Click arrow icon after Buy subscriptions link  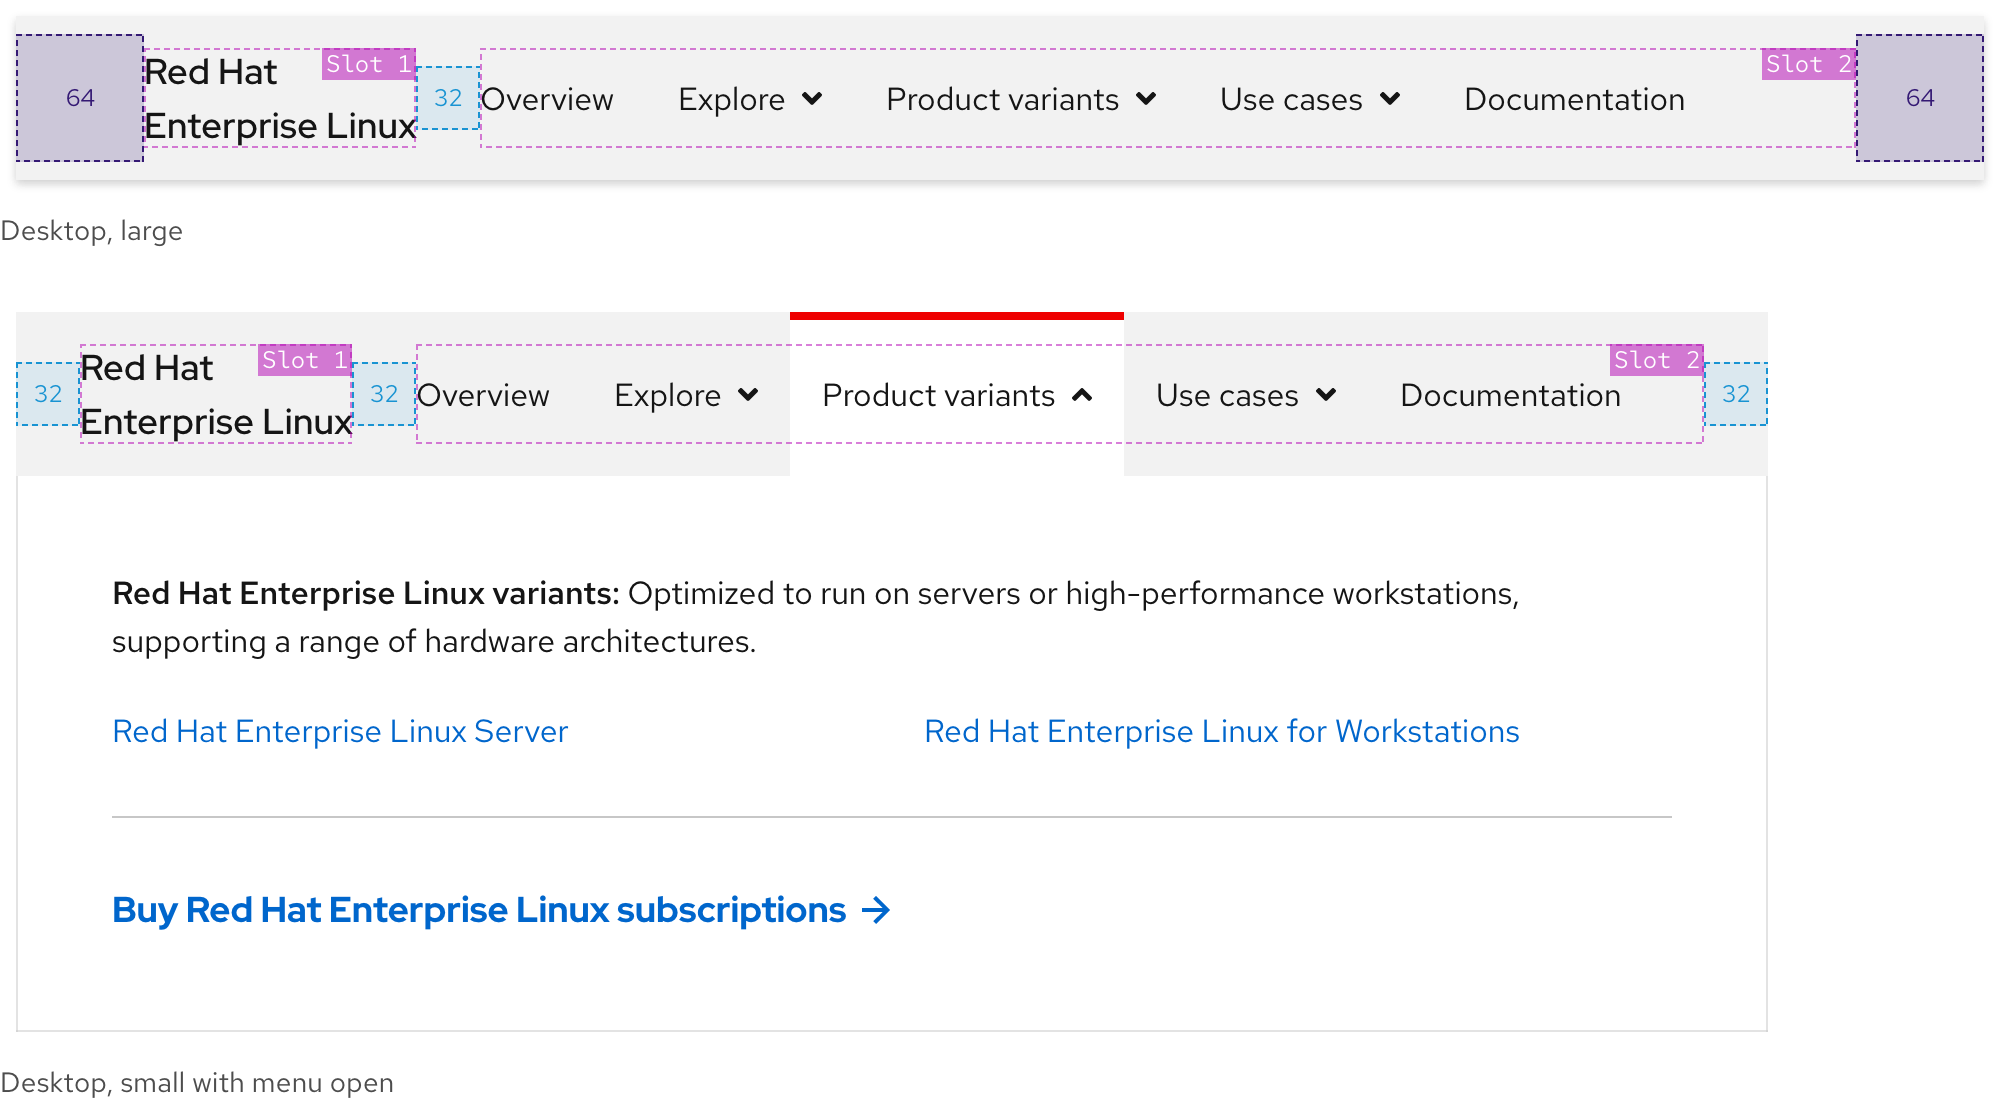click(876, 910)
